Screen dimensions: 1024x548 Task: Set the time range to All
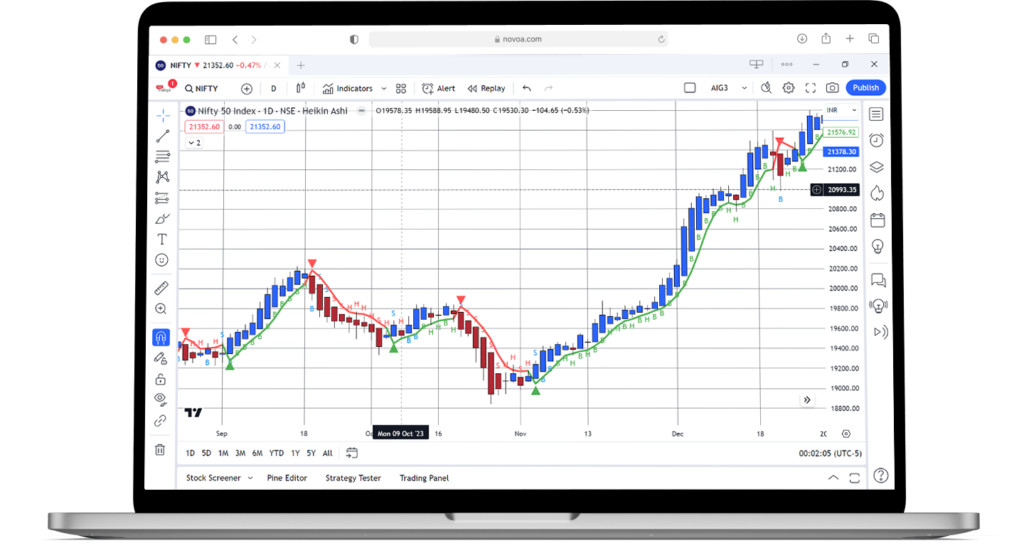click(x=328, y=453)
